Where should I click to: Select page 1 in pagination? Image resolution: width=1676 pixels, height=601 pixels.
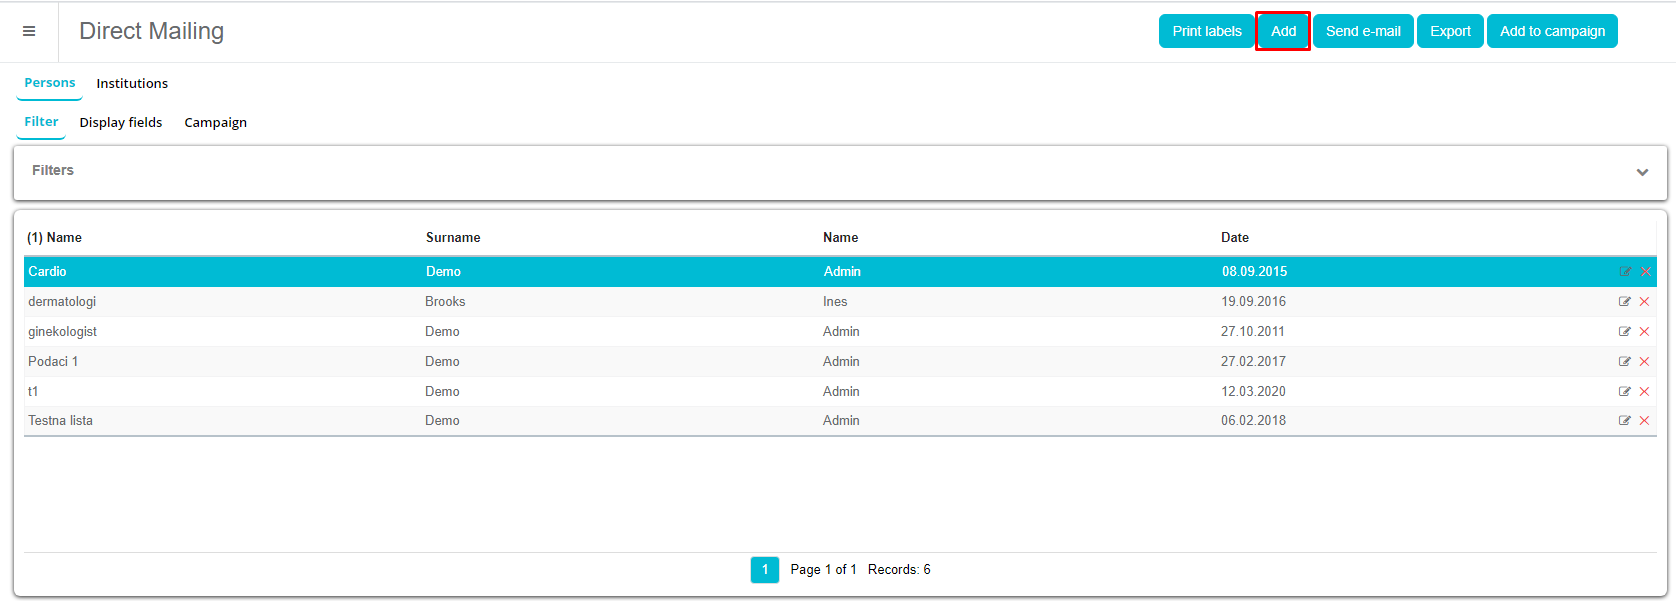[x=765, y=570]
